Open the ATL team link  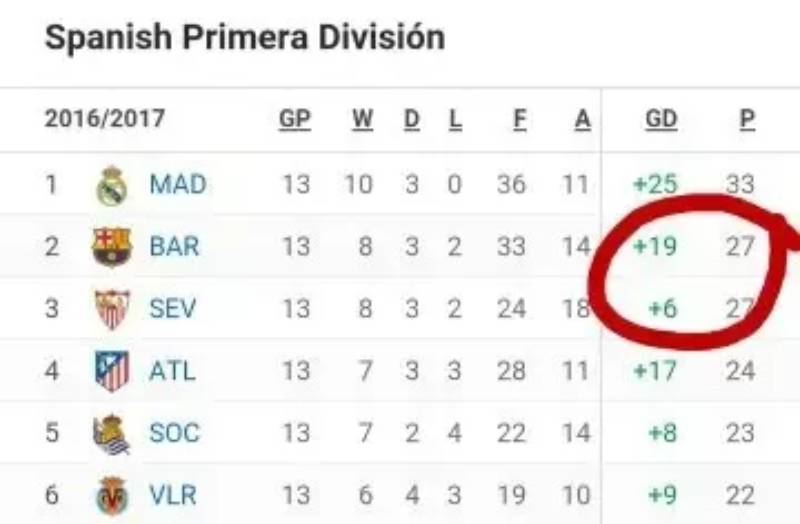tap(172, 371)
